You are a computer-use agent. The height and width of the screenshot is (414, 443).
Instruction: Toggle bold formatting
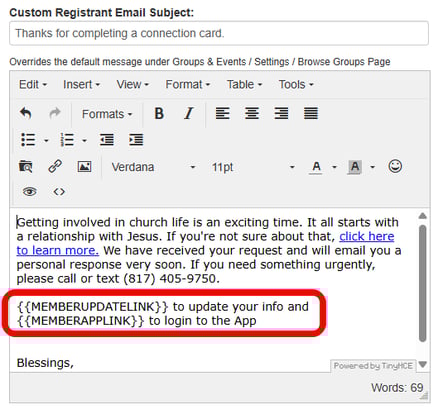(159, 113)
